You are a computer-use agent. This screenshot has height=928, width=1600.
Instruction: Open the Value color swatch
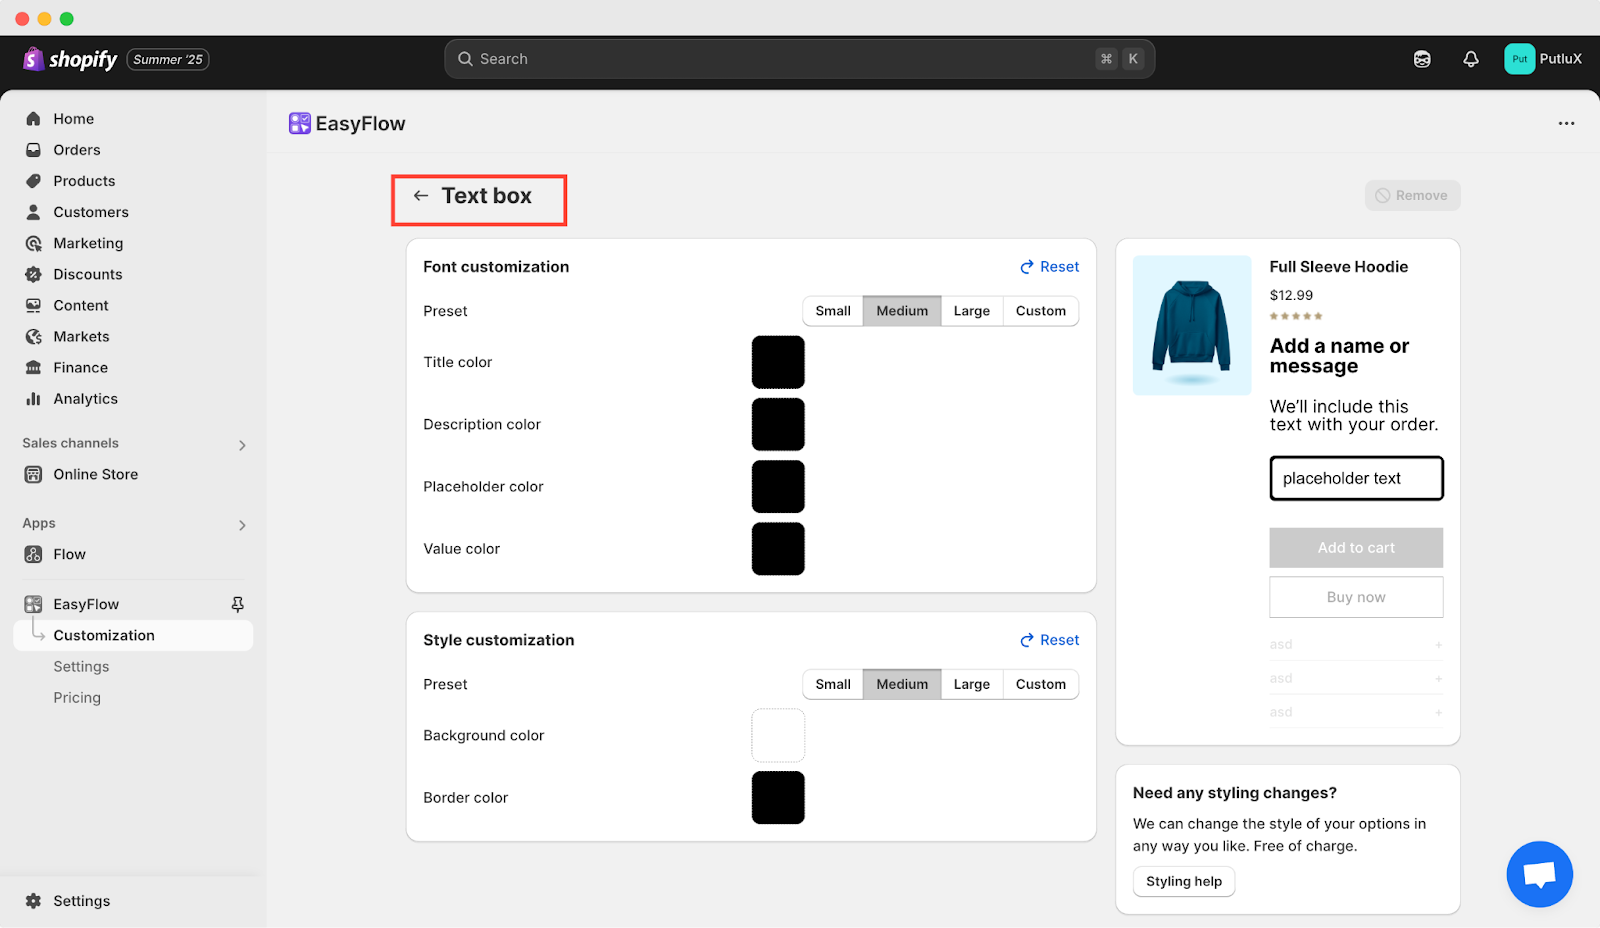pyautogui.click(x=778, y=549)
